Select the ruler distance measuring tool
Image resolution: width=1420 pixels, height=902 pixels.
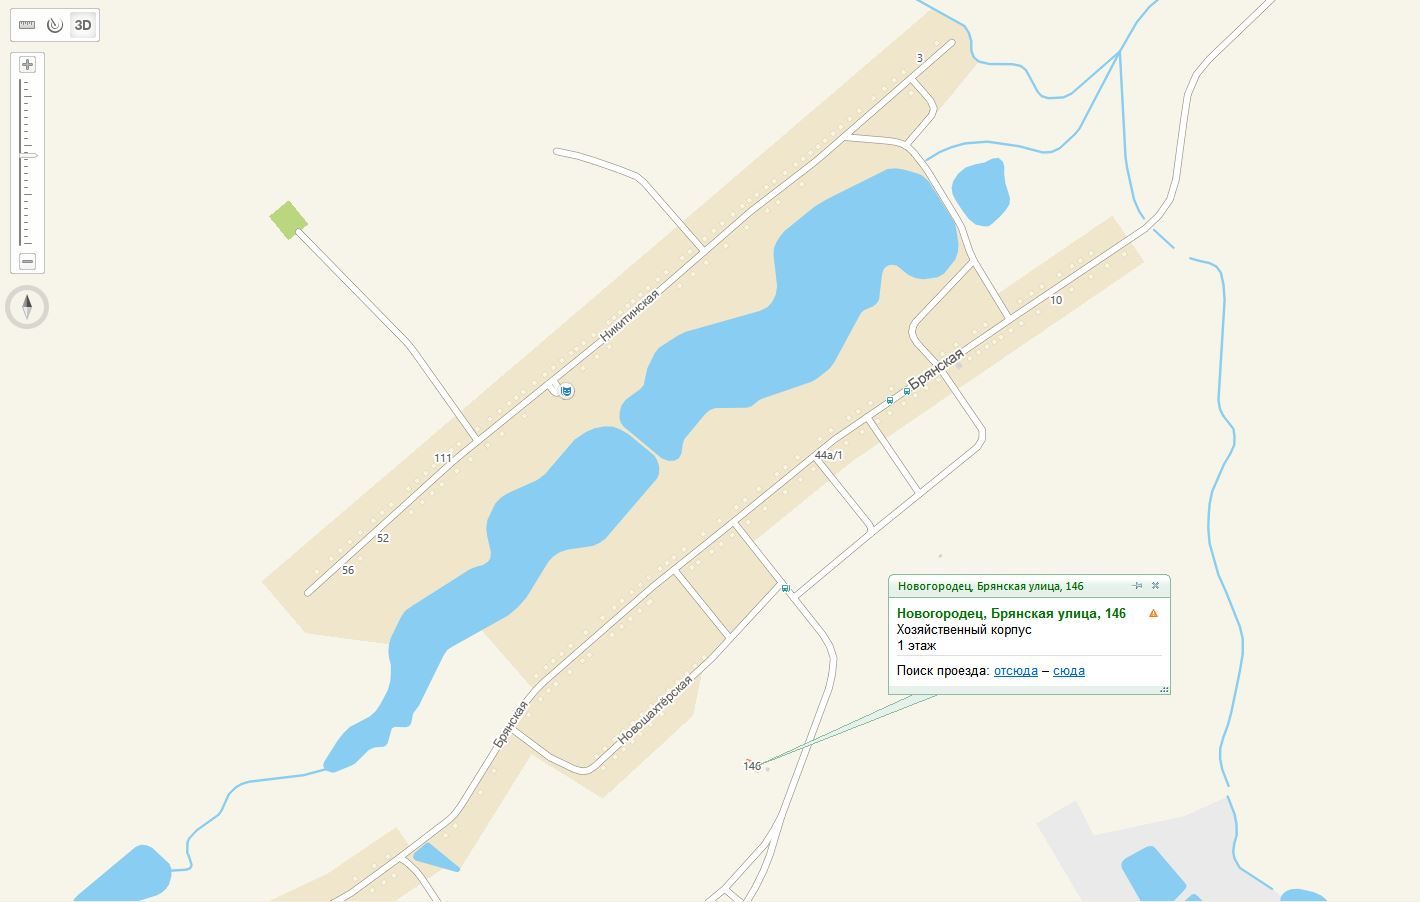click(28, 25)
